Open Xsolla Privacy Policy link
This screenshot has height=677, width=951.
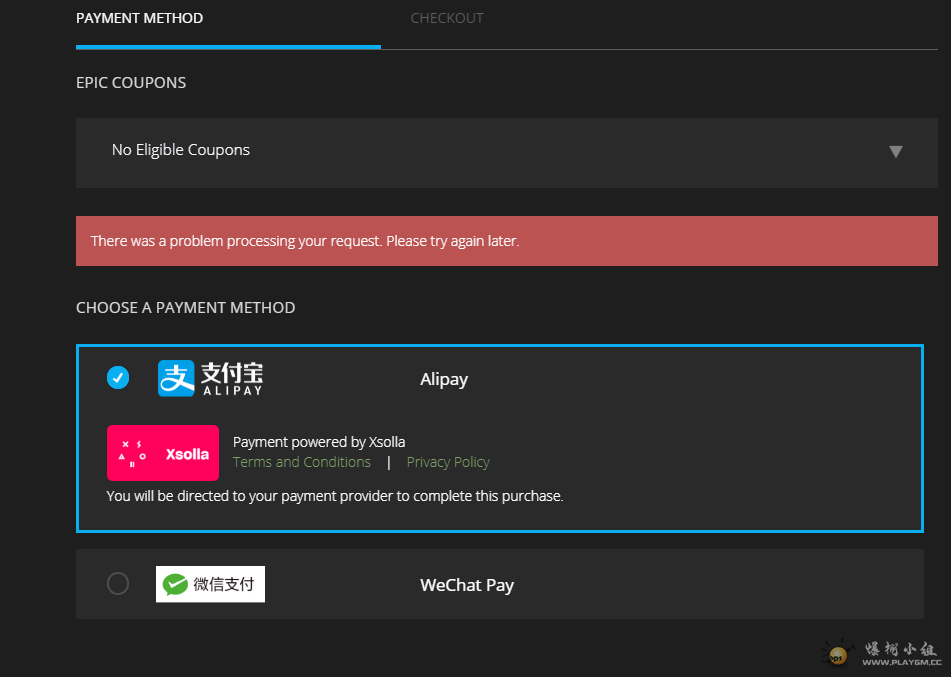coord(448,462)
